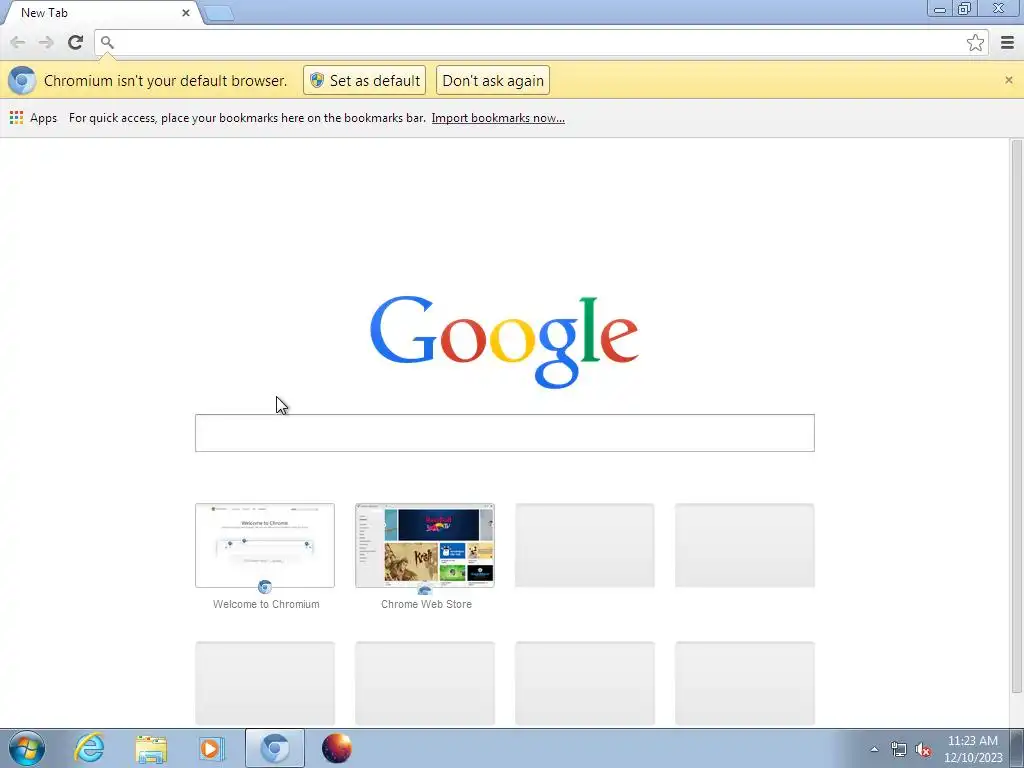Switch to the Chromium taskbar button
Image resolution: width=1024 pixels, height=768 pixels.
coord(274,748)
